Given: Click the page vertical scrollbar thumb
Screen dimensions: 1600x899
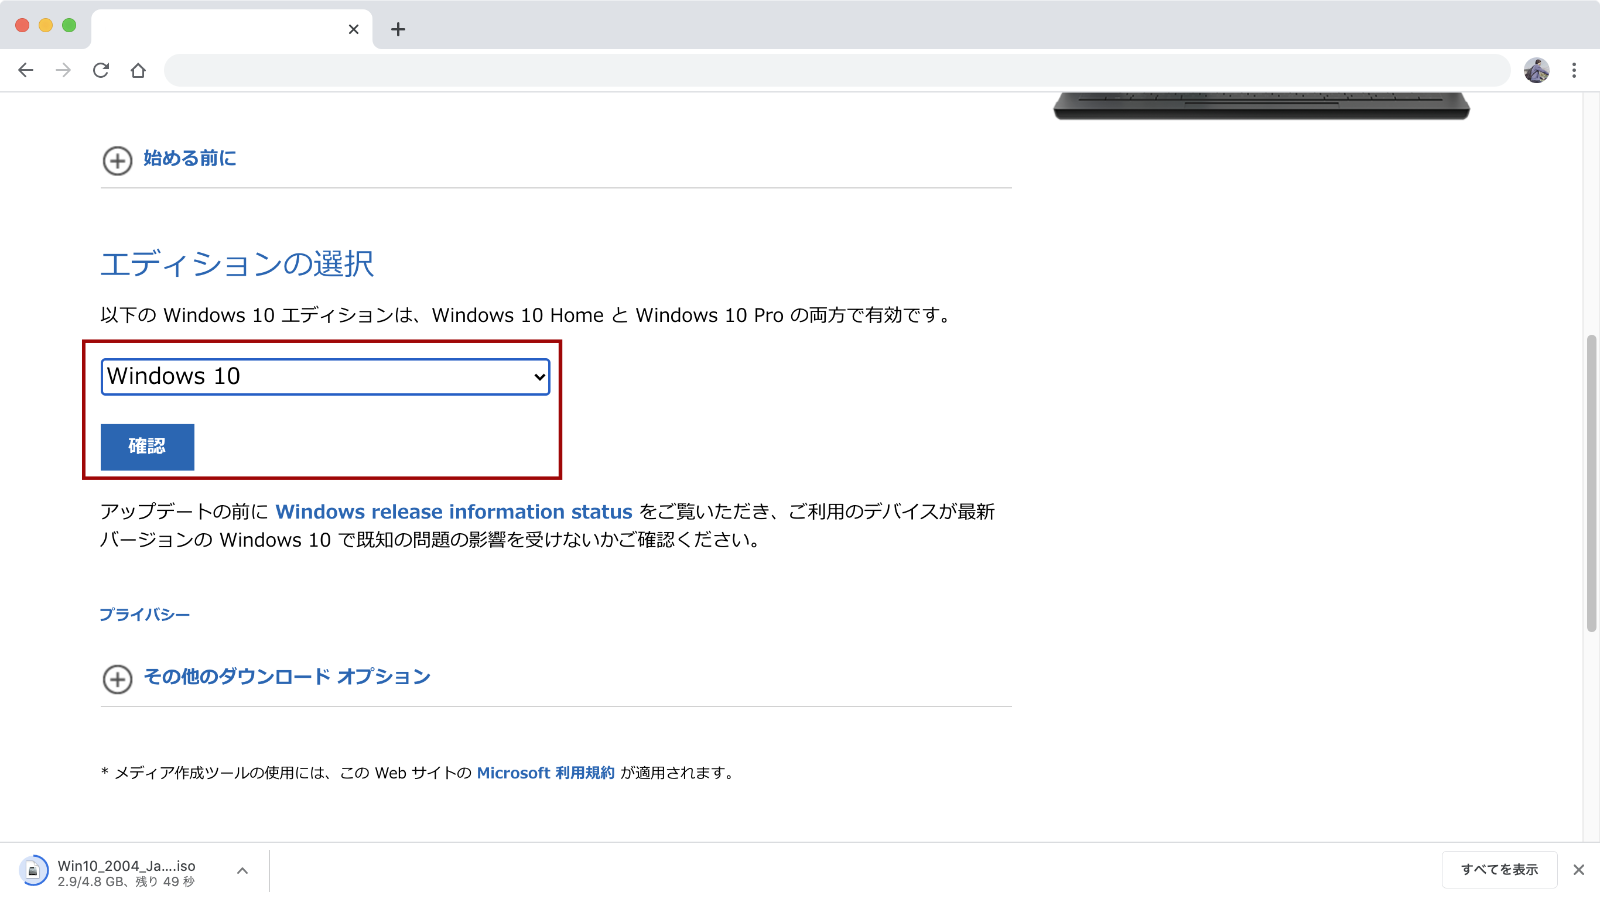Looking at the screenshot, I should 1591,484.
